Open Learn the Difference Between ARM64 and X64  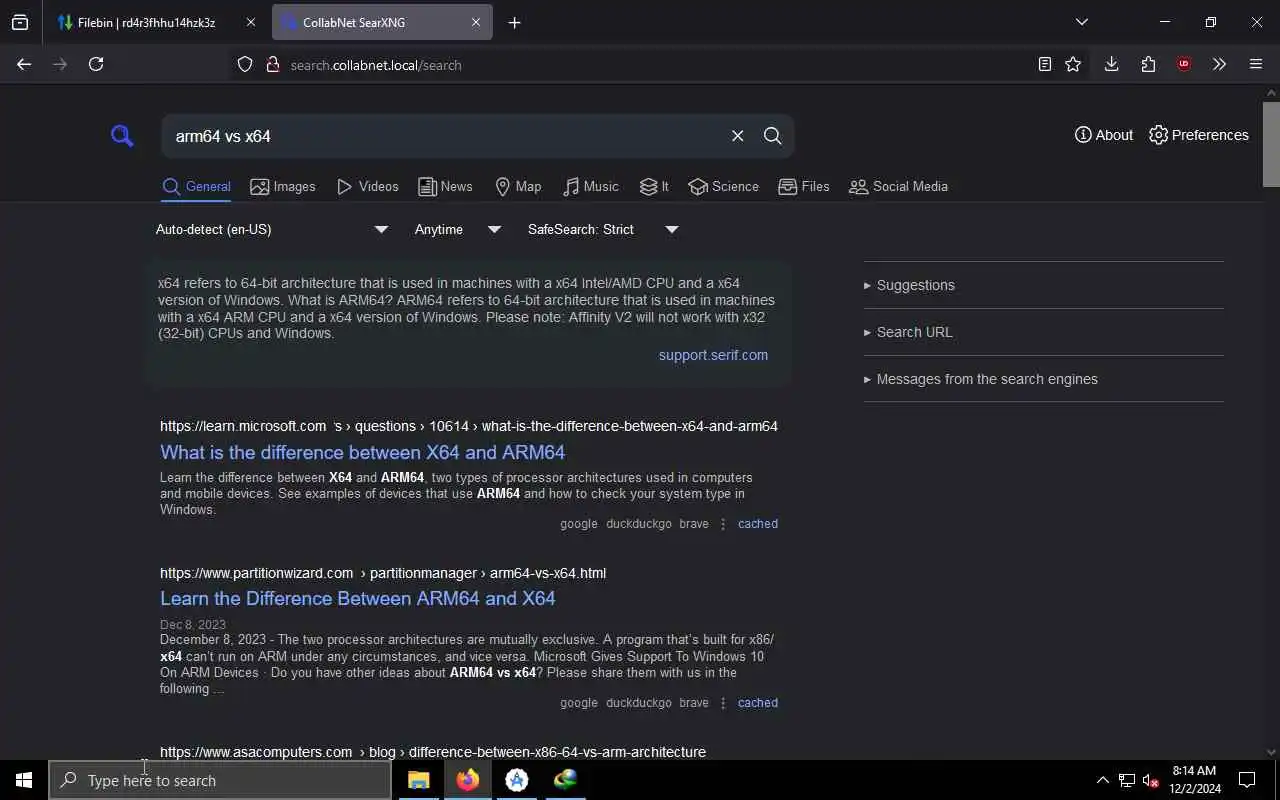(x=357, y=598)
